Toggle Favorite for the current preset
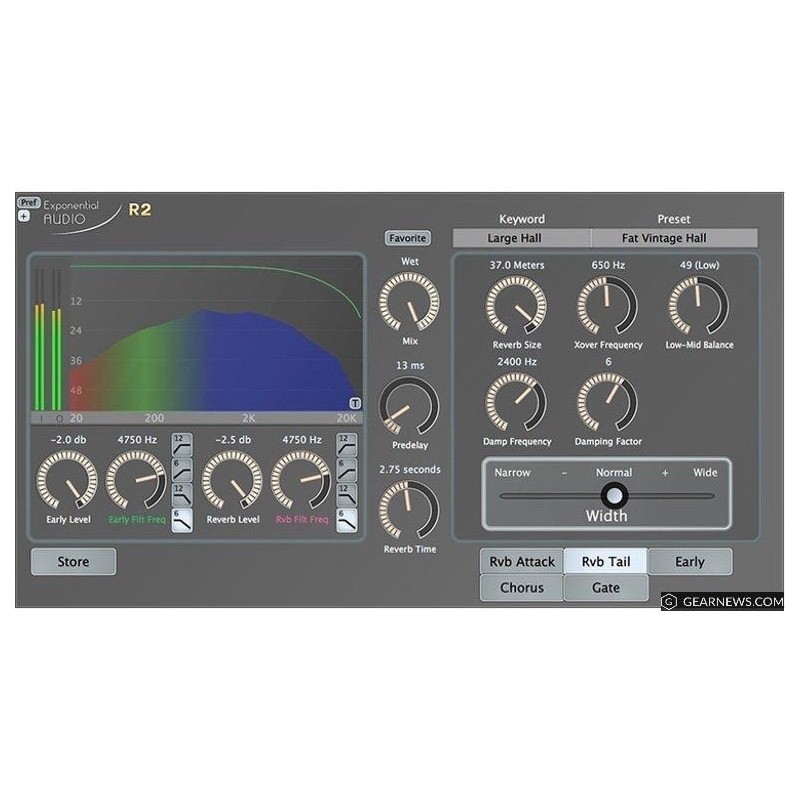Screen dimensions: 800x800 407,237
